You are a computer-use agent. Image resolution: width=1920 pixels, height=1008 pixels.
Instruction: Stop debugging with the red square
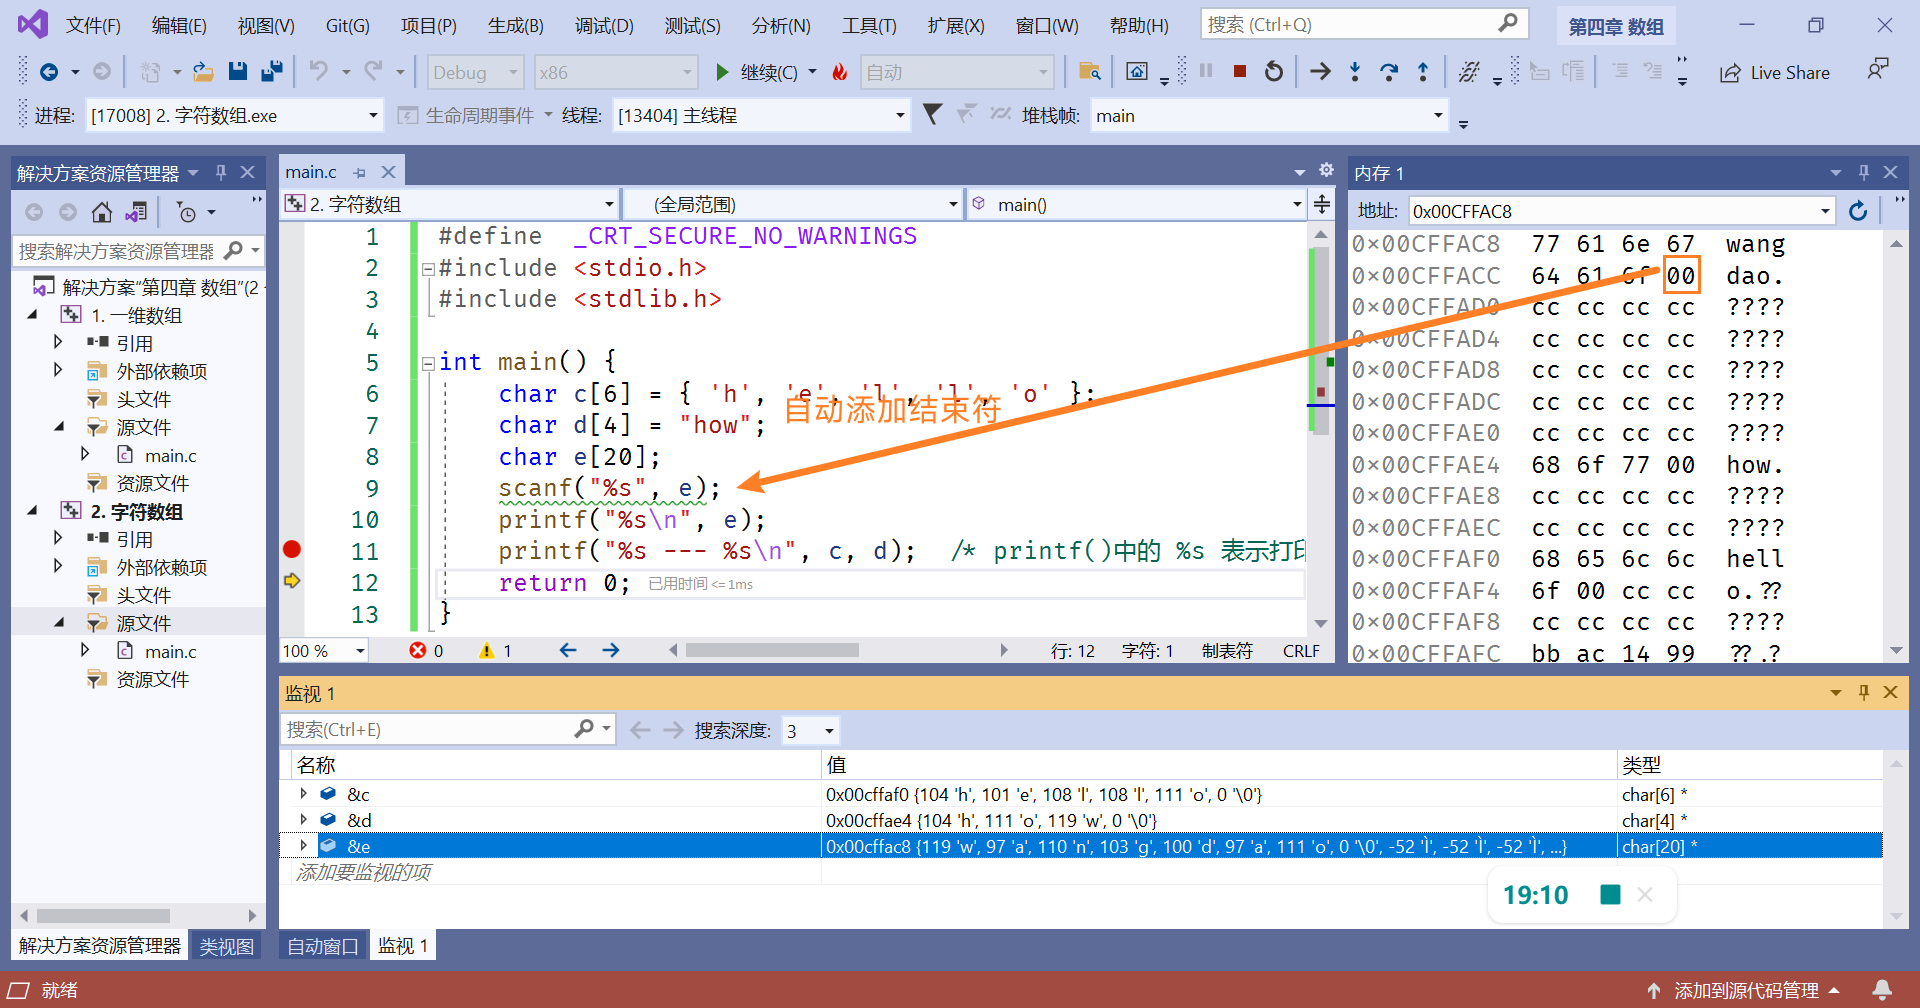pos(1239,71)
